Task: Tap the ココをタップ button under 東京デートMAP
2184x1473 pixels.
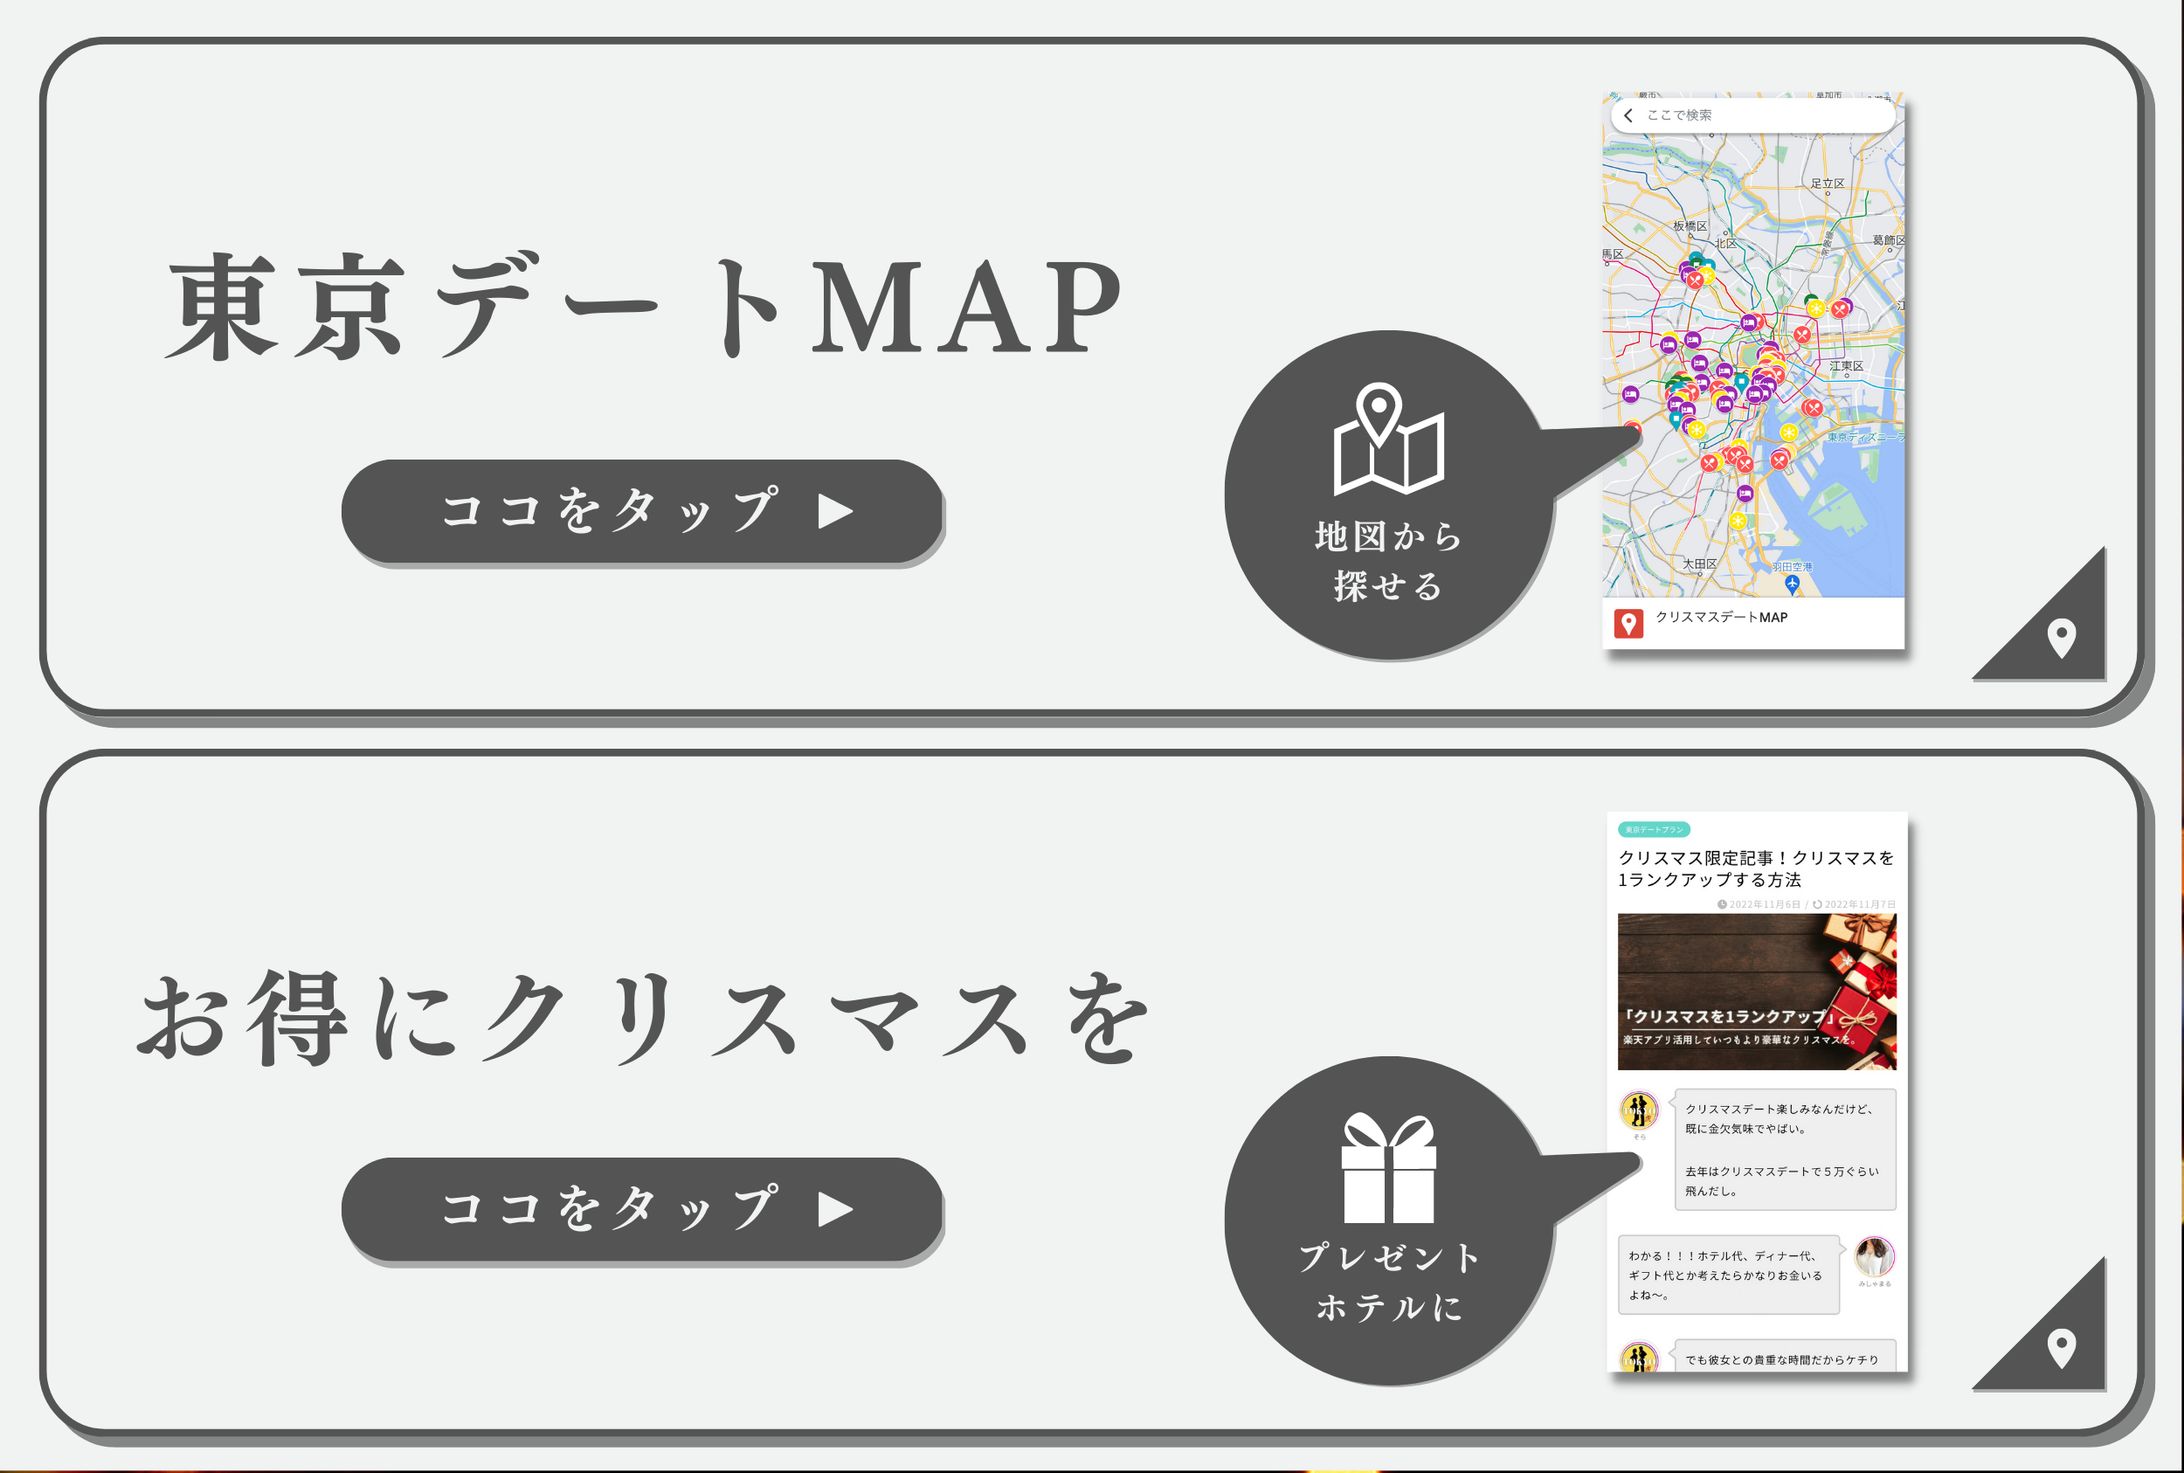Action: pyautogui.click(x=642, y=511)
